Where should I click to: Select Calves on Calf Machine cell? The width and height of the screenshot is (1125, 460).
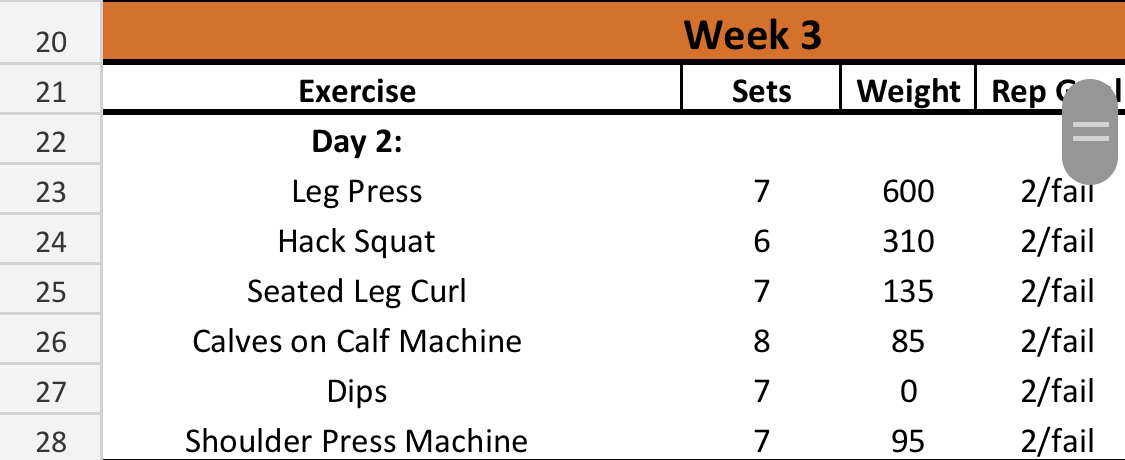tap(357, 341)
